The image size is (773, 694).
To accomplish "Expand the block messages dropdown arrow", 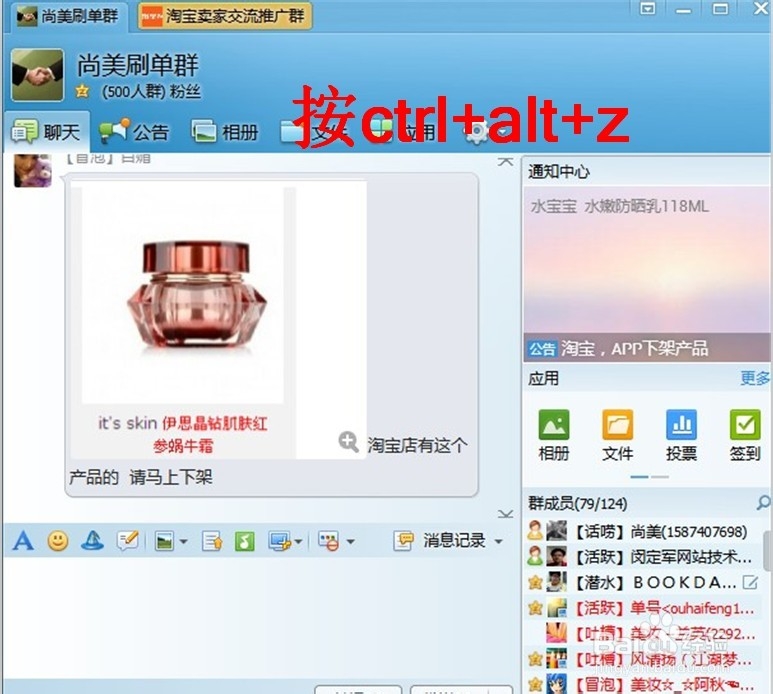I will 351,541.
